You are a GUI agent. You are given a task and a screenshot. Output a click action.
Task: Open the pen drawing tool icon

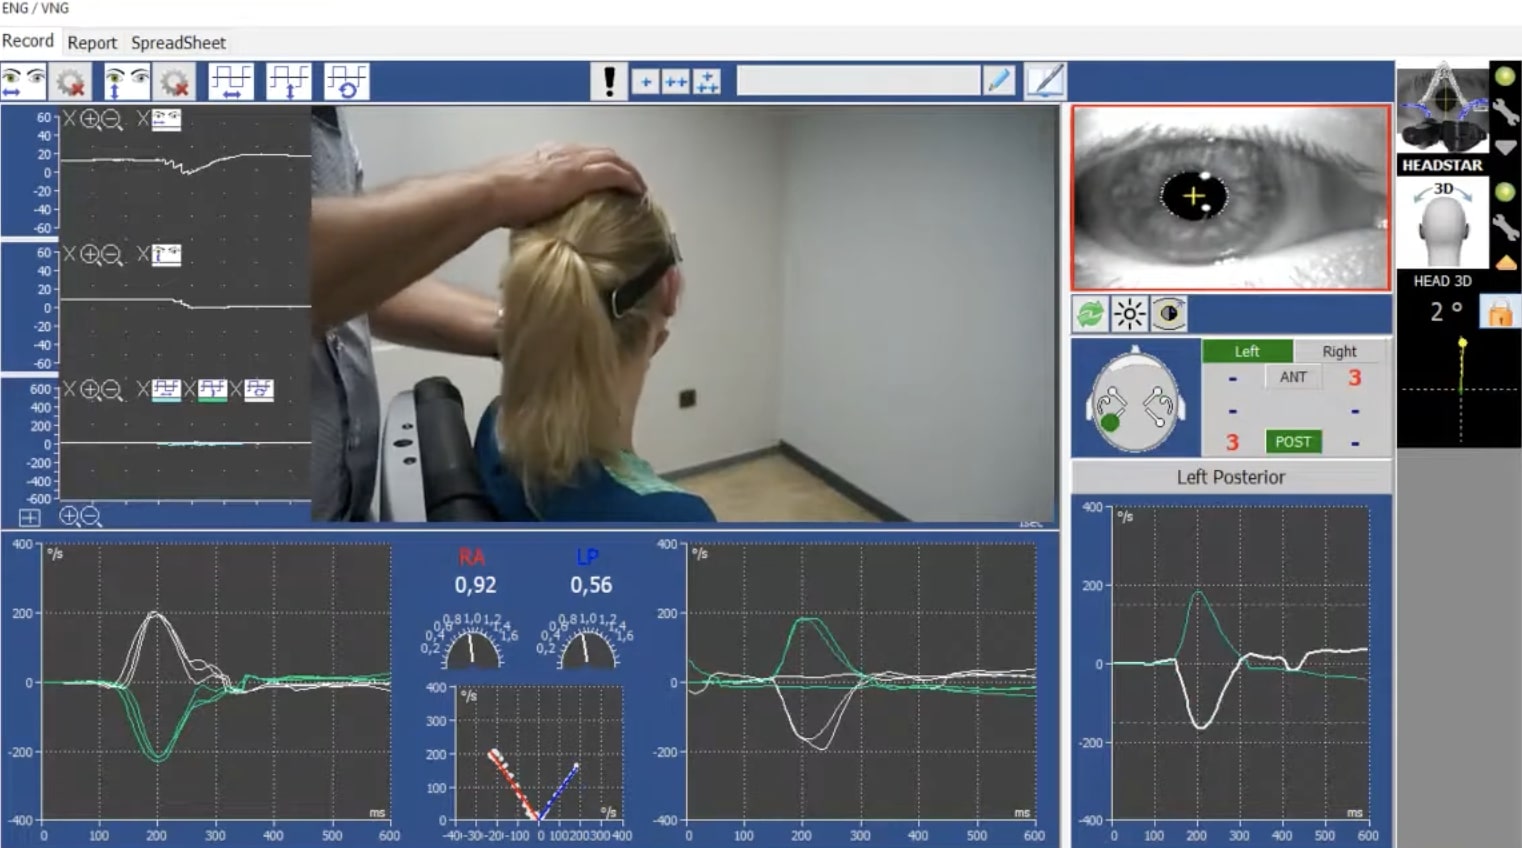(x=1046, y=81)
